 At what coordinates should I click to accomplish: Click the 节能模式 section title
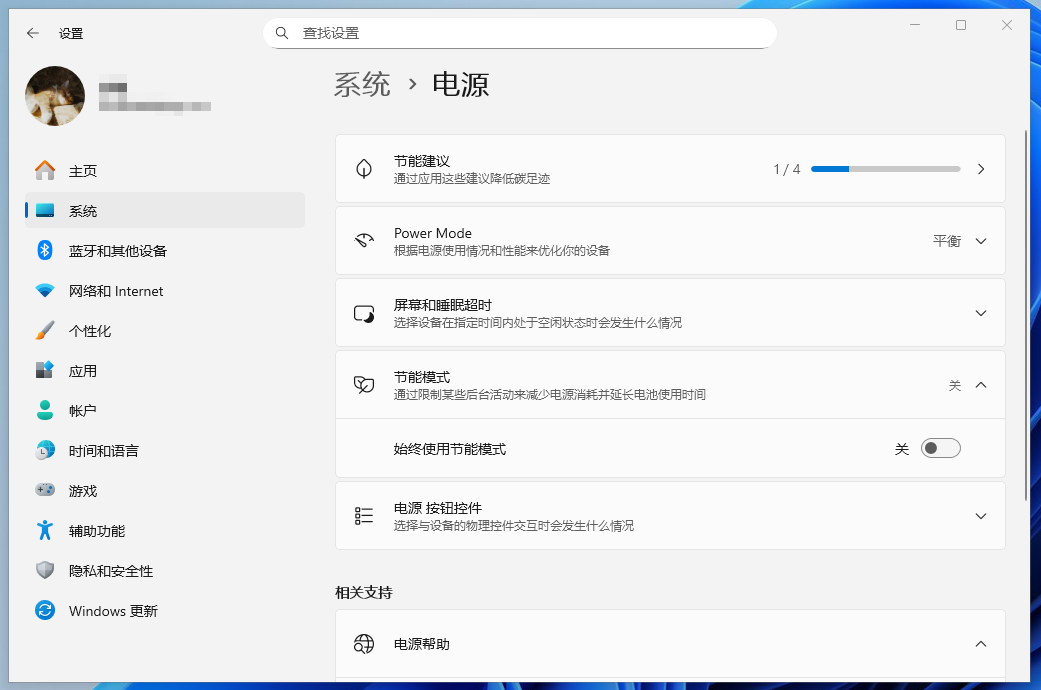422,377
